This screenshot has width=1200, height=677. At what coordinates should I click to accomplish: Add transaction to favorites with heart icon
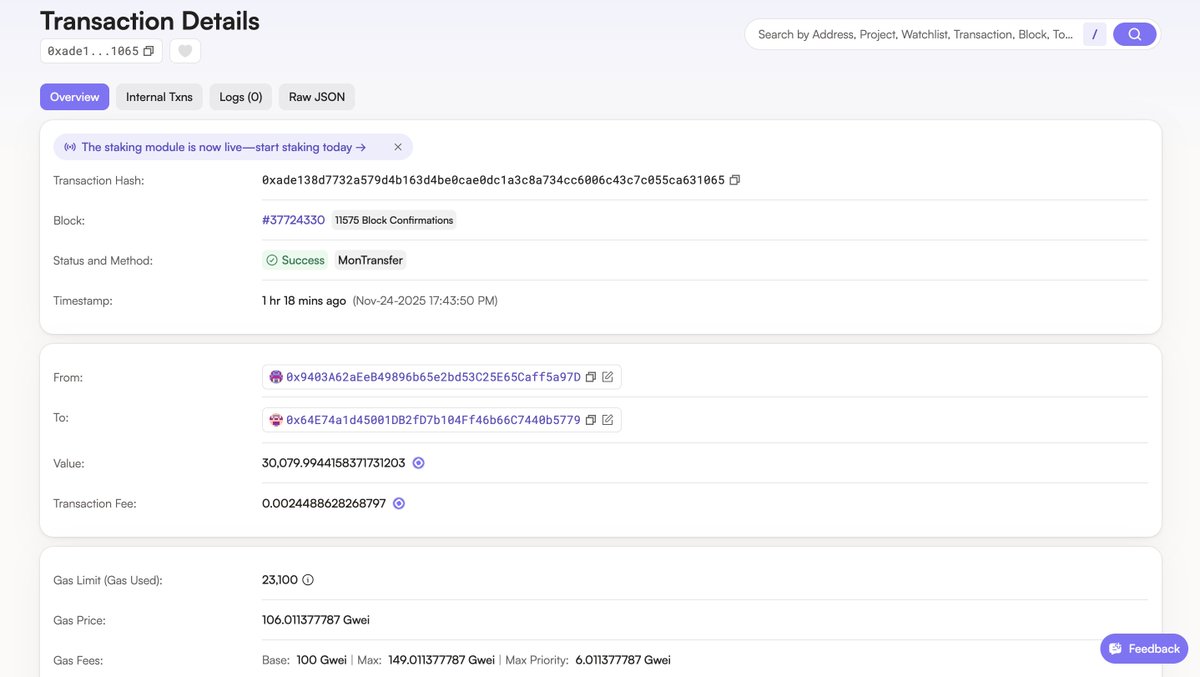tap(185, 51)
